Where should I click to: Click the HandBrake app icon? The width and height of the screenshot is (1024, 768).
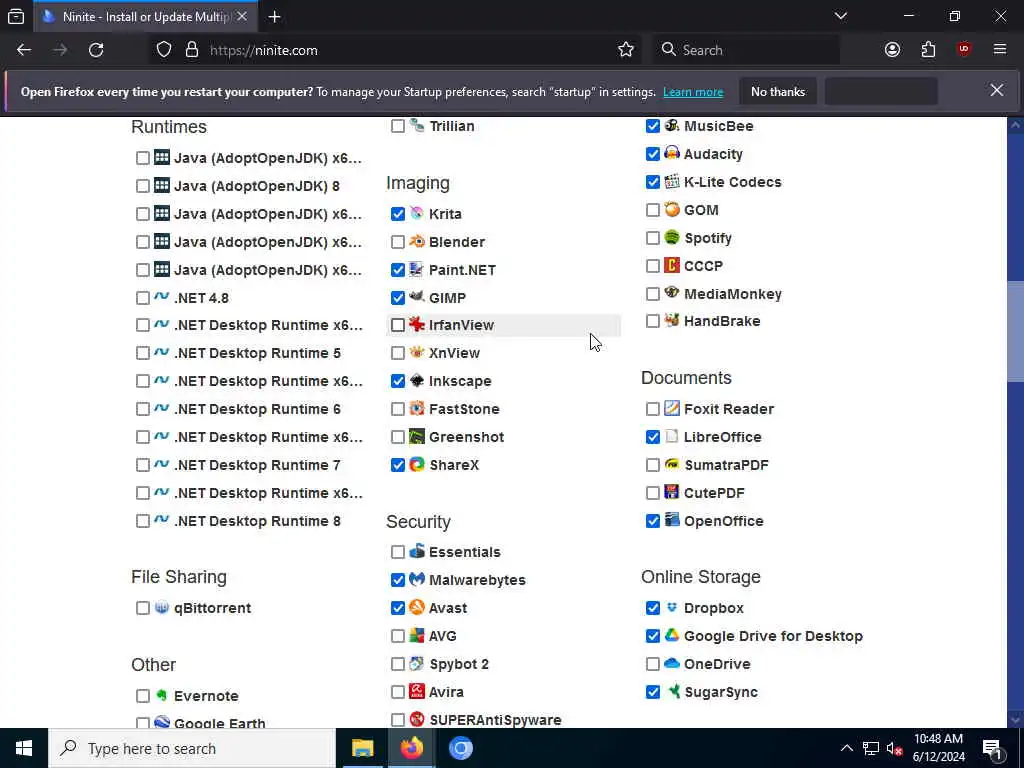point(672,320)
